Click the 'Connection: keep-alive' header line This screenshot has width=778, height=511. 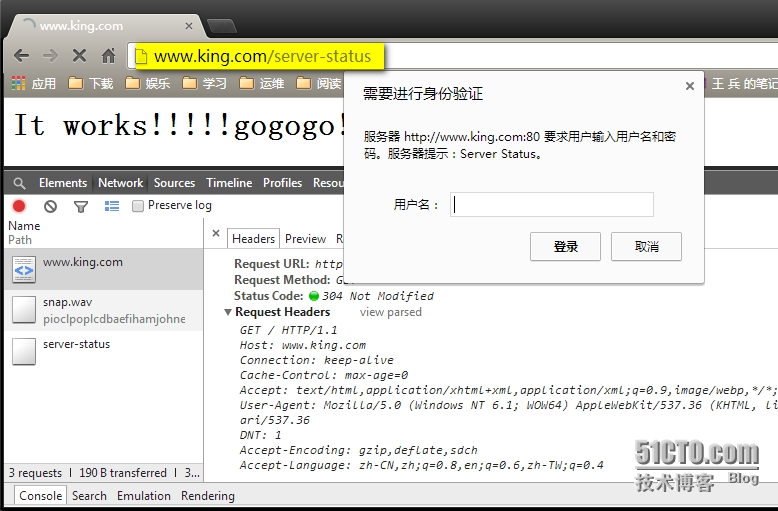click(317, 360)
